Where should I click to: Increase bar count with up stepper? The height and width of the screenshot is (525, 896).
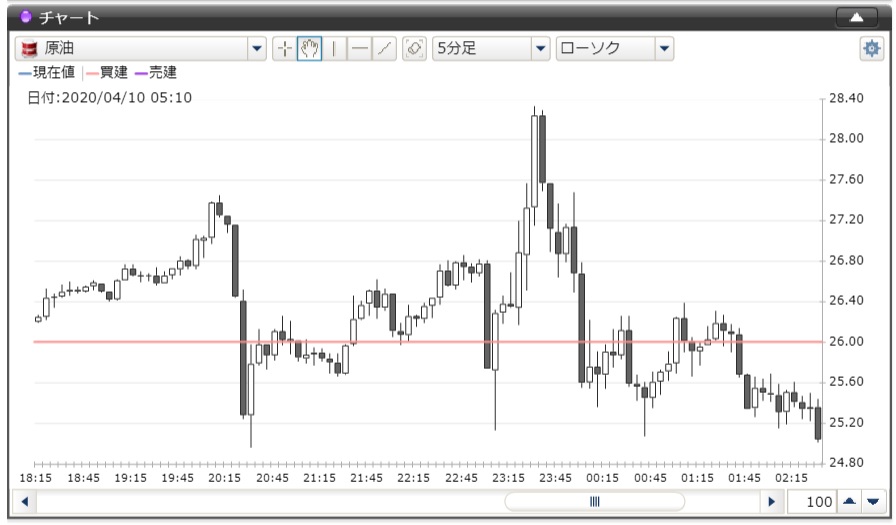click(x=849, y=502)
